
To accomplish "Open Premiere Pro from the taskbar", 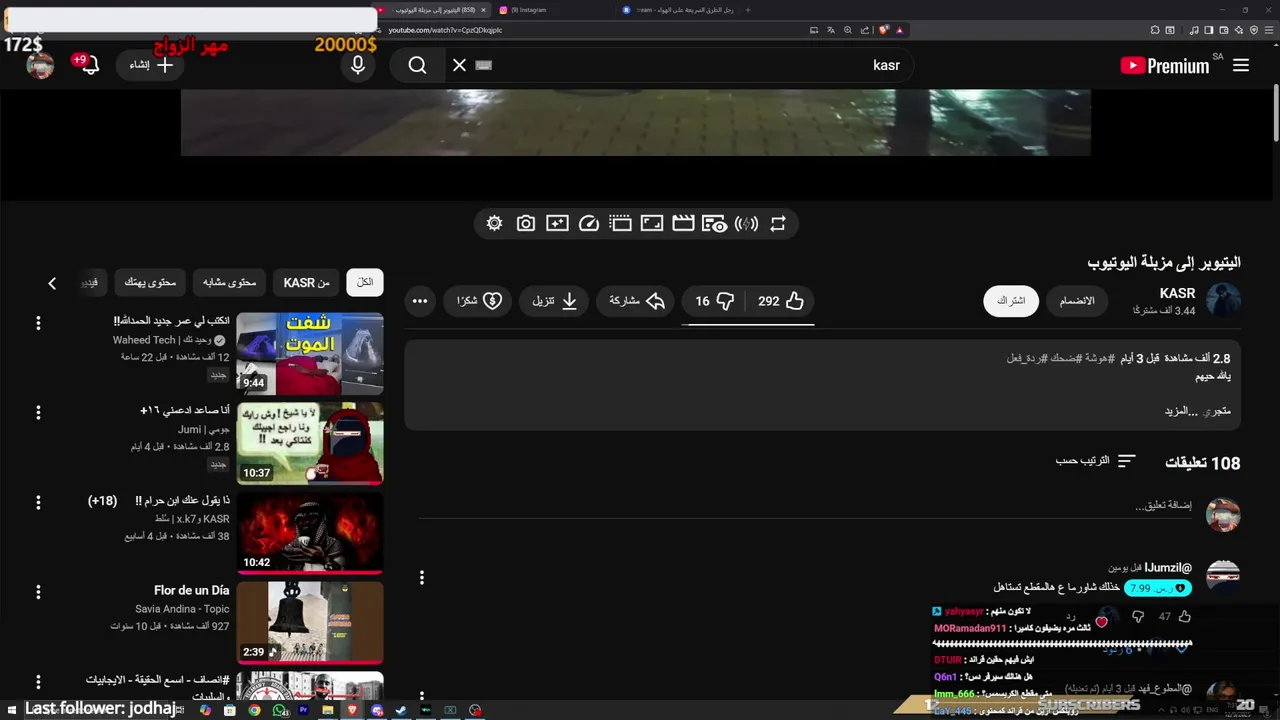I will point(303,710).
